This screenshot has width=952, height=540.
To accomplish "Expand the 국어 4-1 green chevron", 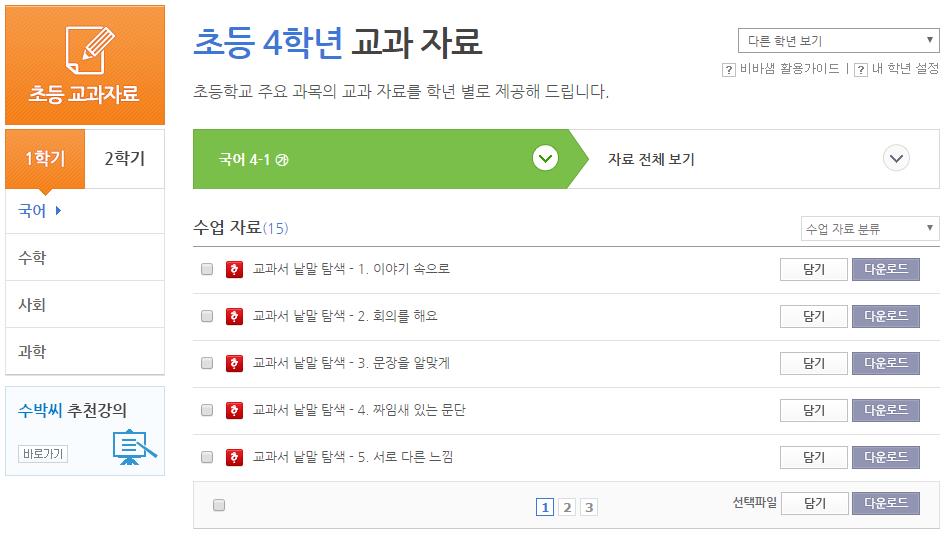I will [545, 159].
